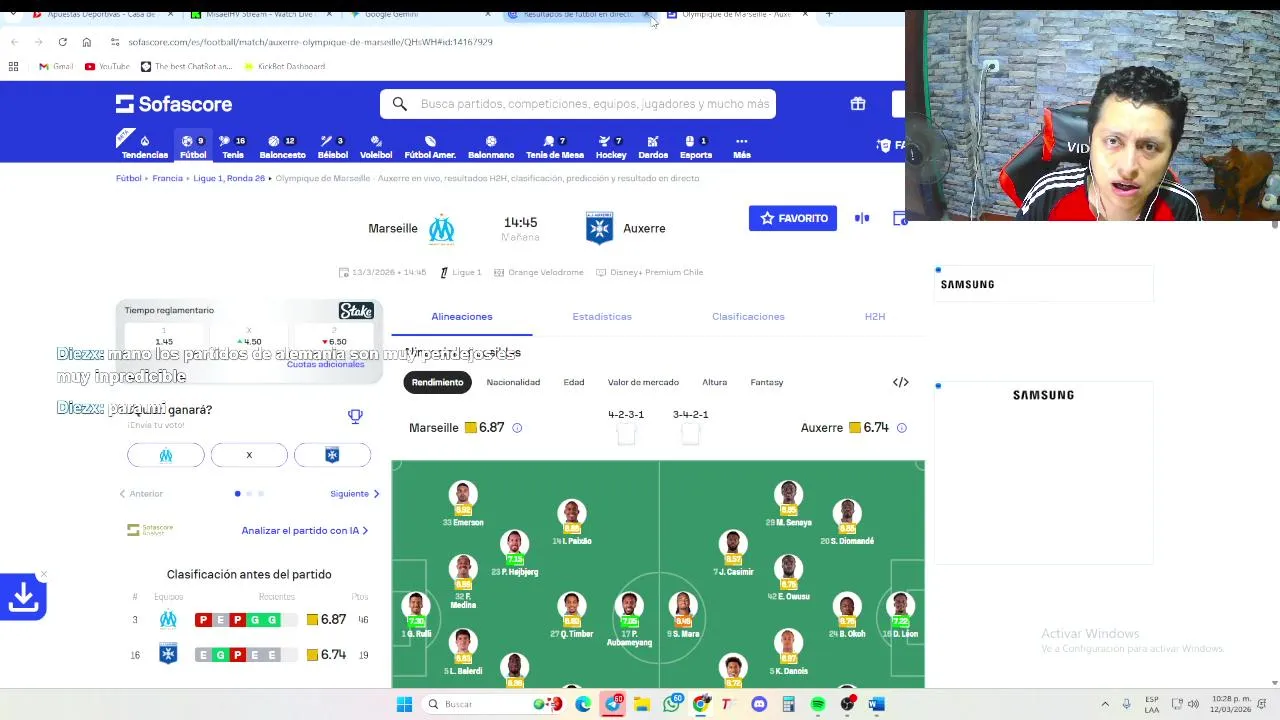The height and width of the screenshot is (720, 1280).
Task: Vote for Auxerre to win
Action: (332, 455)
